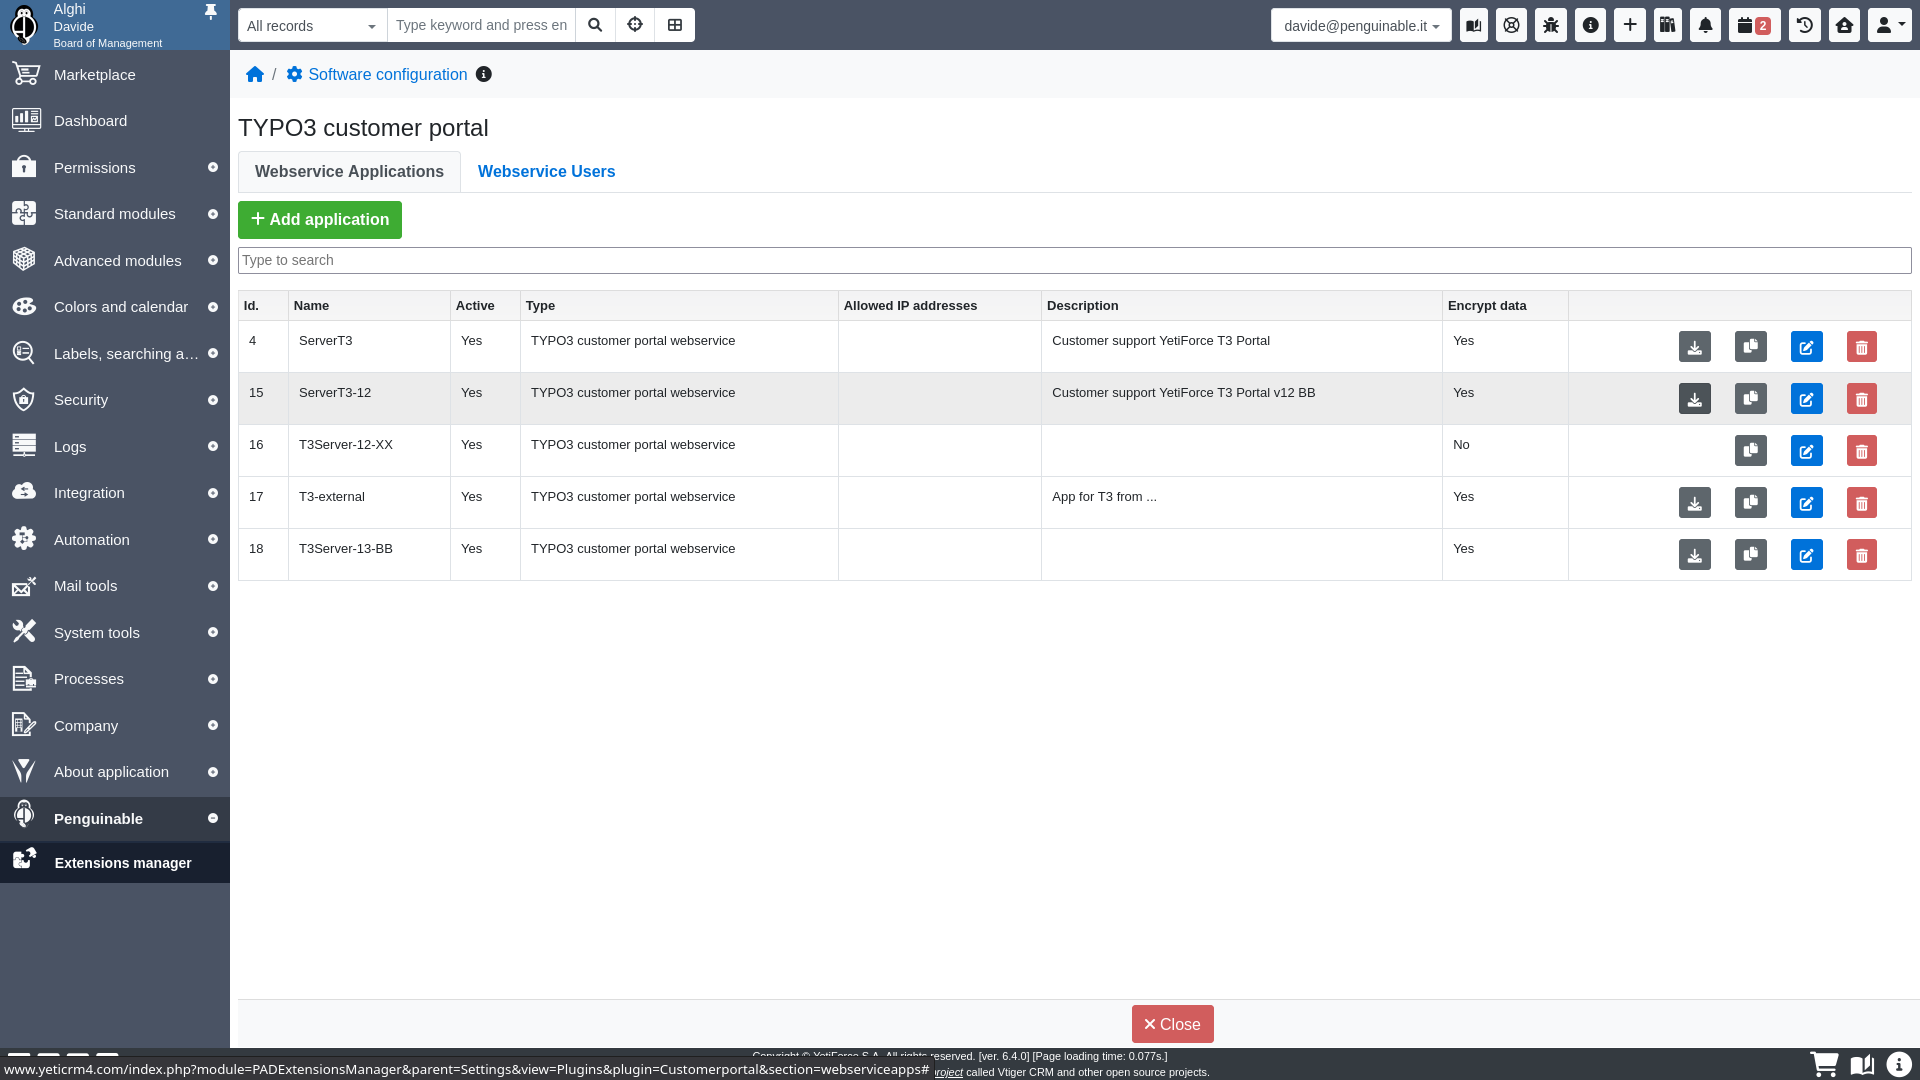Open the recent history clock icon
The height and width of the screenshot is (1080, 1920).
click(1805, 25)
